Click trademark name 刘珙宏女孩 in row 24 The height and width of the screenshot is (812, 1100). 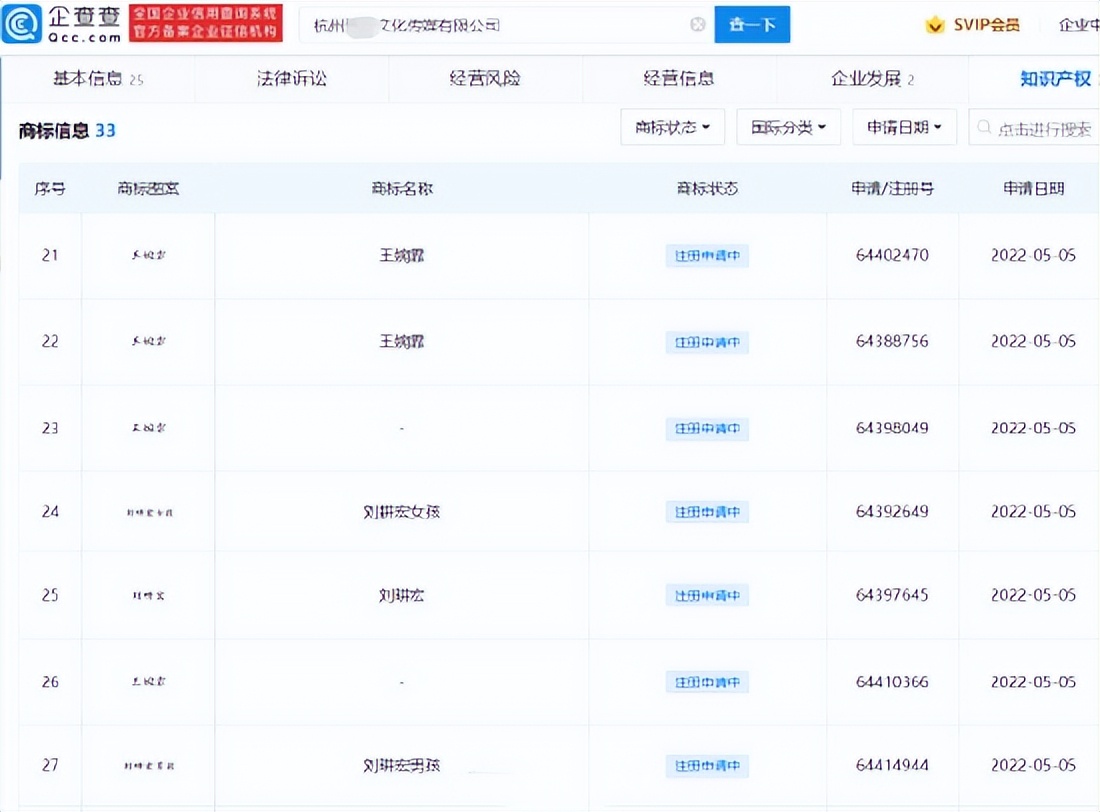click(401, 512)
